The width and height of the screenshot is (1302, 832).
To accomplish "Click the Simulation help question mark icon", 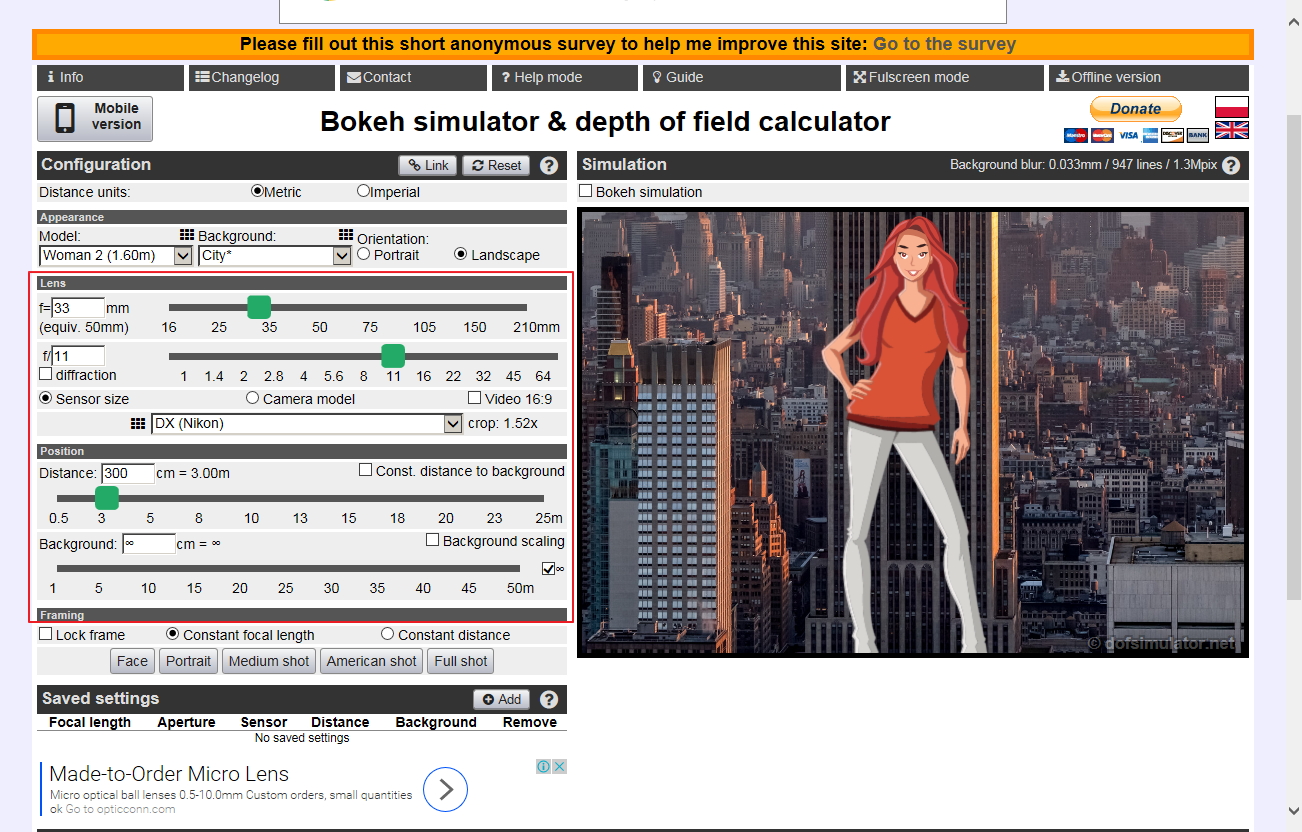I will coord(1231,166).
